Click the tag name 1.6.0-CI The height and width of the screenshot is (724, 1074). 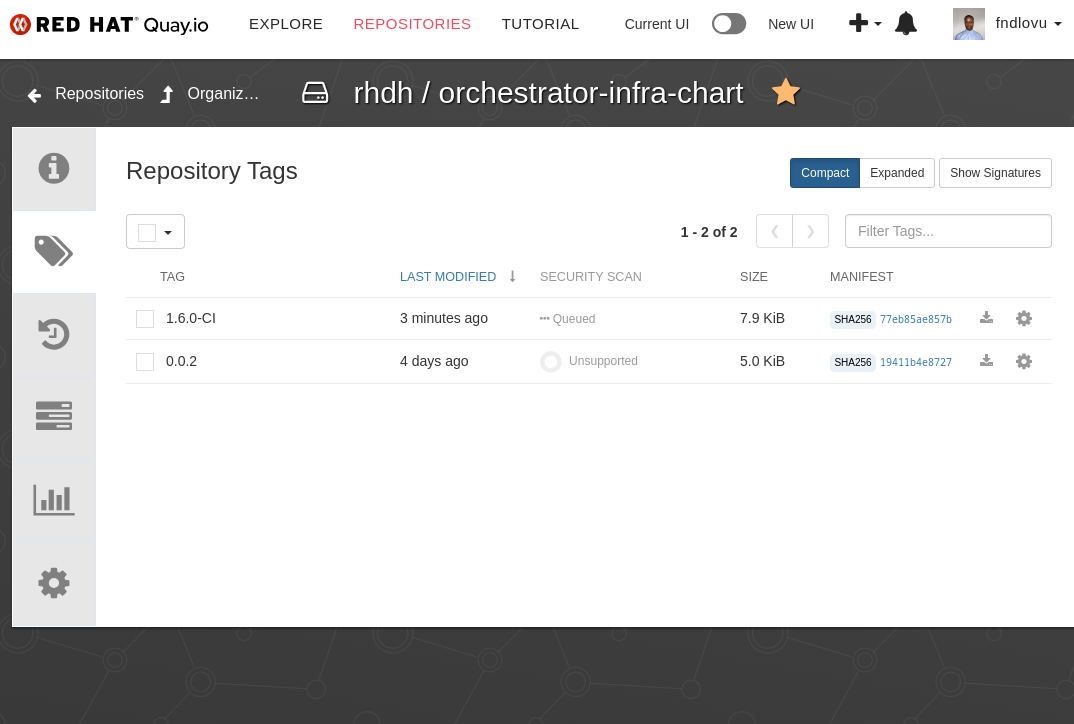coord(190,319)
